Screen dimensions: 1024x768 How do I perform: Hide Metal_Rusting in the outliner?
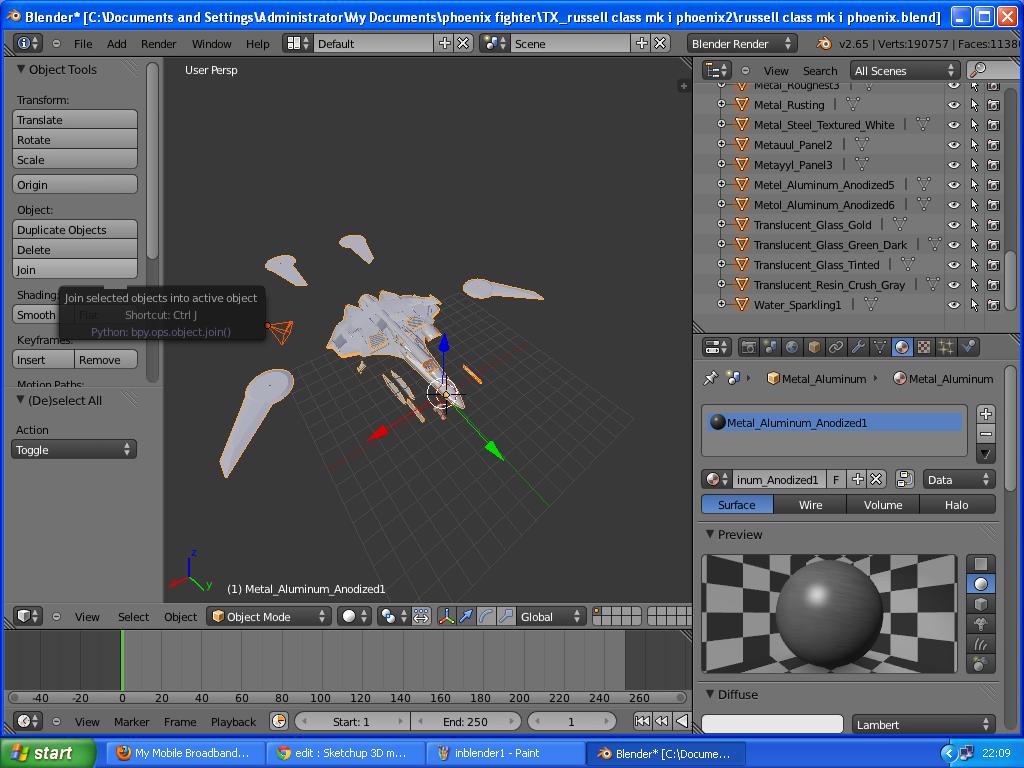click(953, 104)
